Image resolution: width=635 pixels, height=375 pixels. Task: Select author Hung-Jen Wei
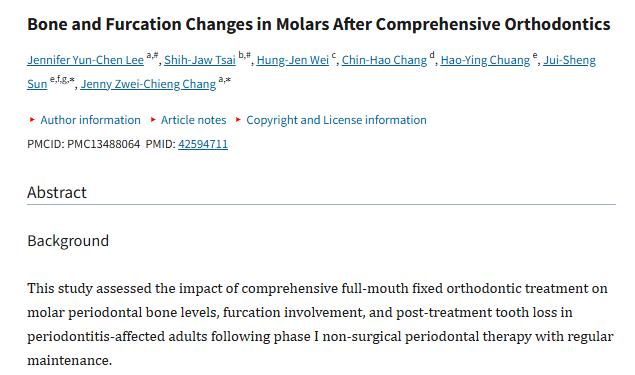tap(292, 60)
